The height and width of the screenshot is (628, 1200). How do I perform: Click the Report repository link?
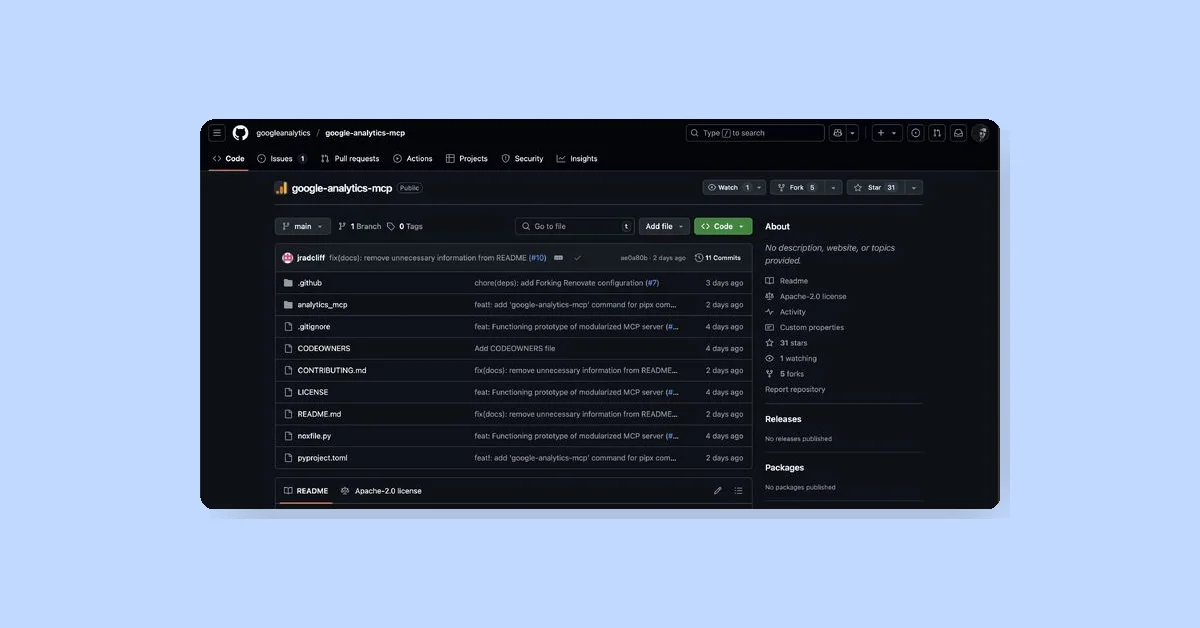coord(795,390)
